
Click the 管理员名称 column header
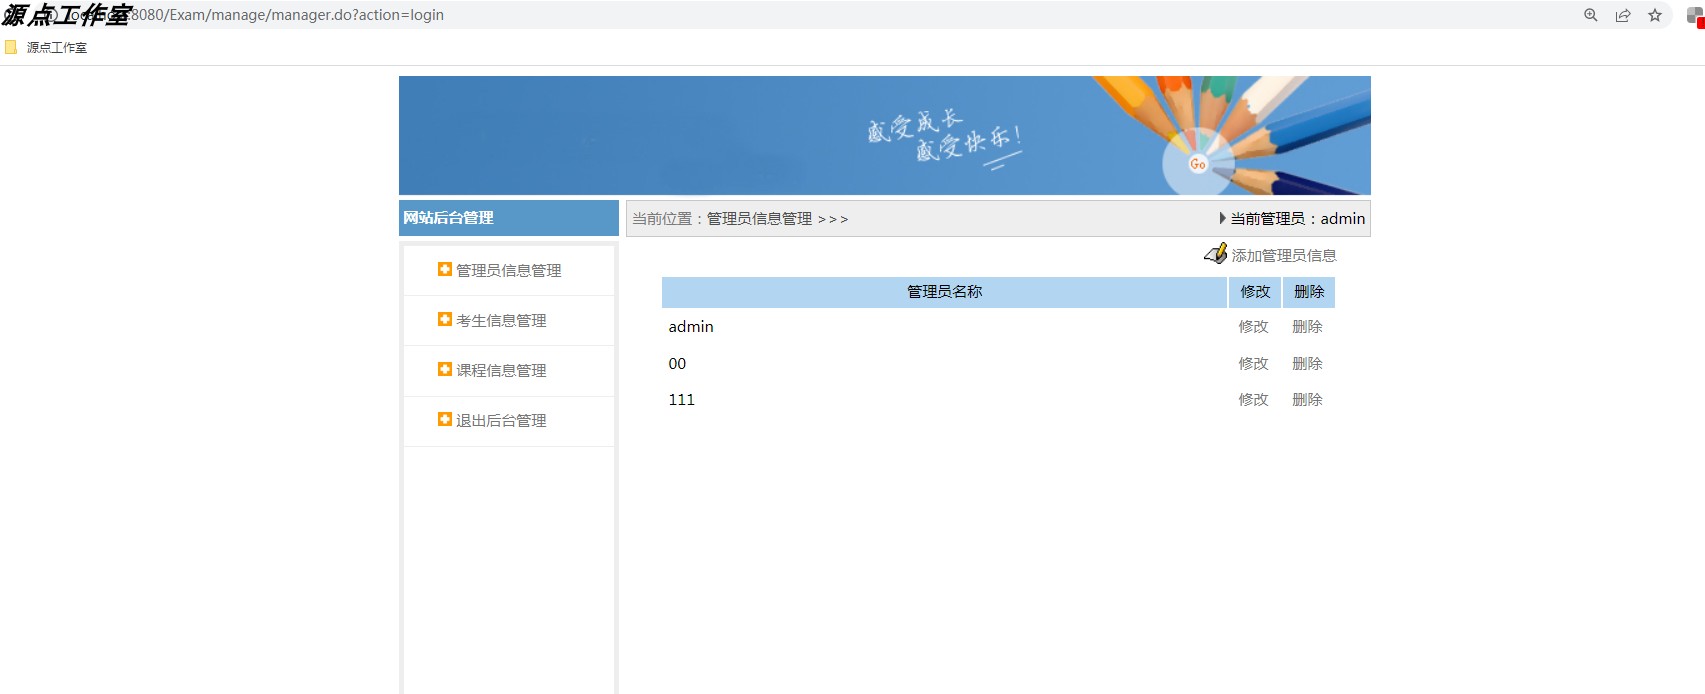944,292
